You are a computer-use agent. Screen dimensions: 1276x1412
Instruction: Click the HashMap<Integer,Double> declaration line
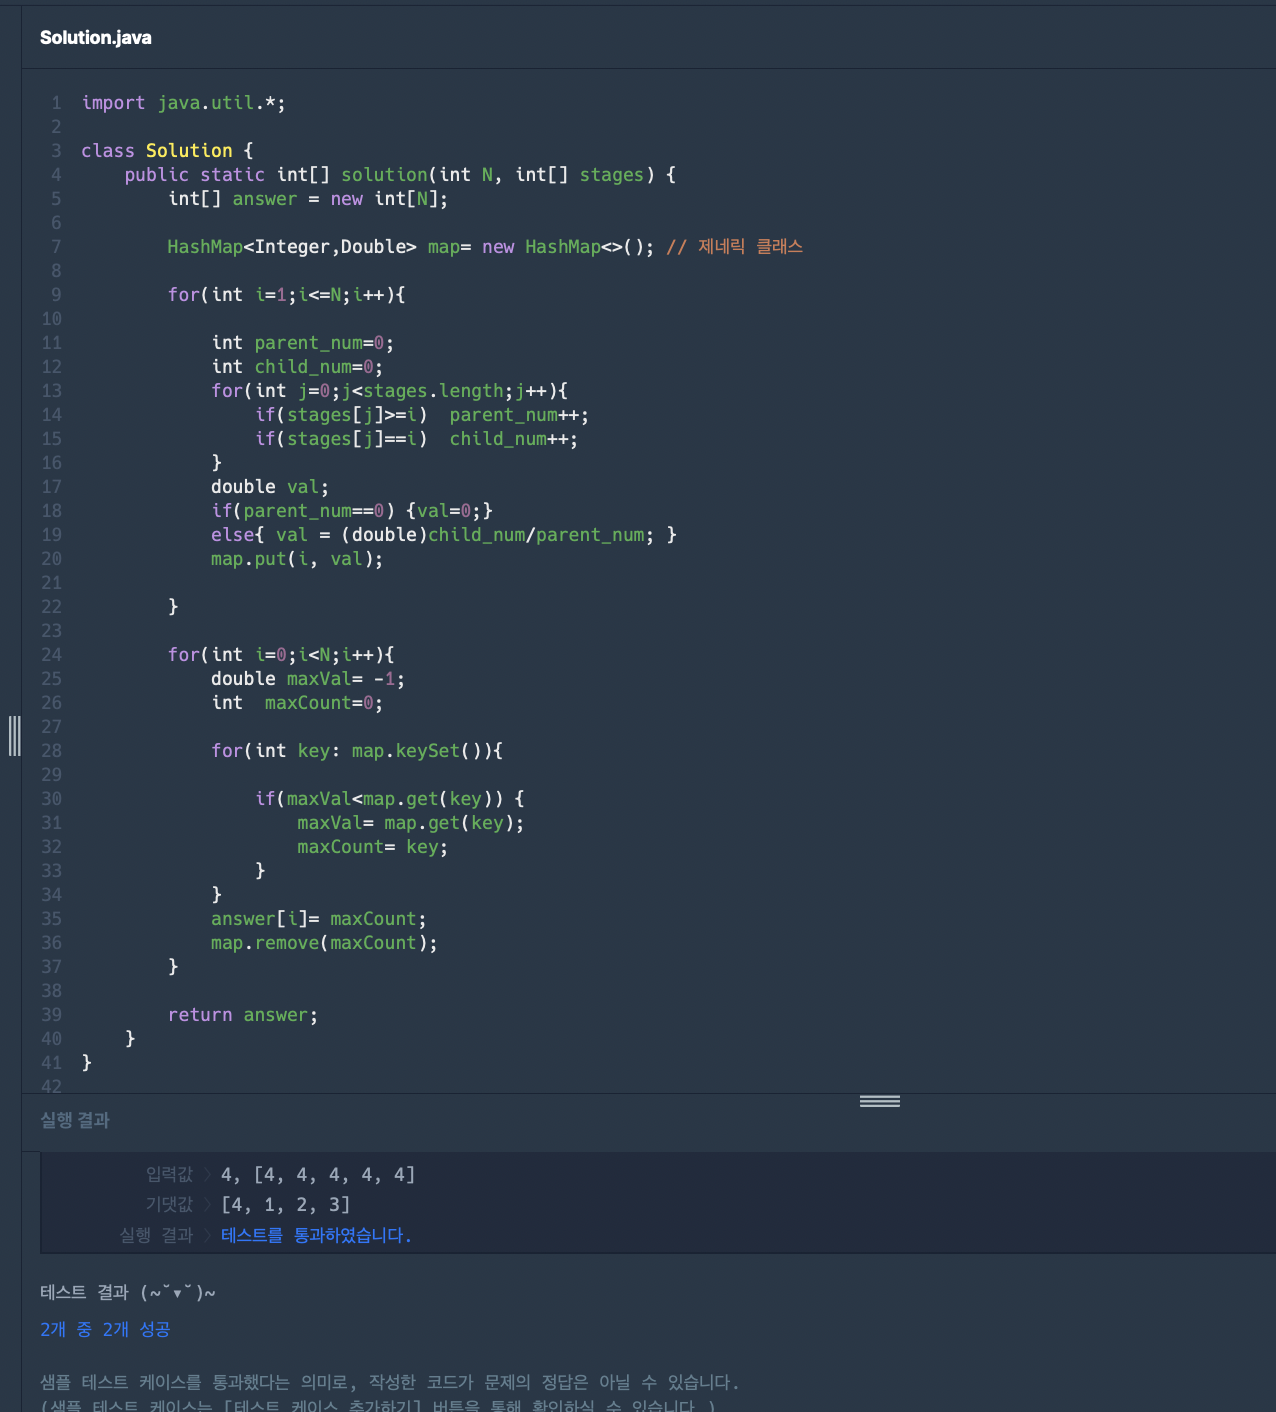coord(410,247)
